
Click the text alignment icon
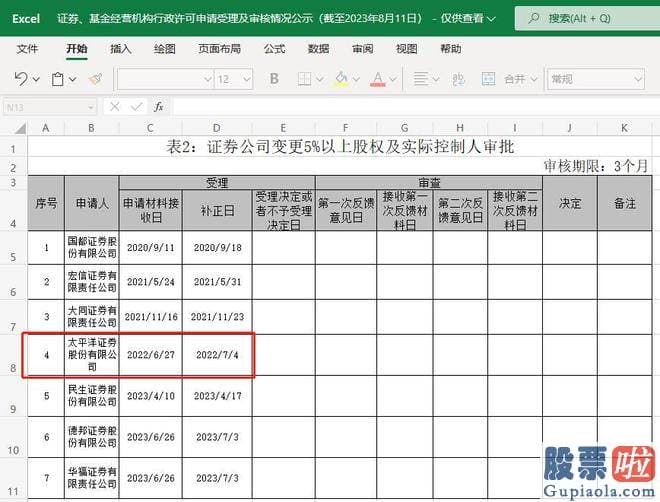coord(421,79)
